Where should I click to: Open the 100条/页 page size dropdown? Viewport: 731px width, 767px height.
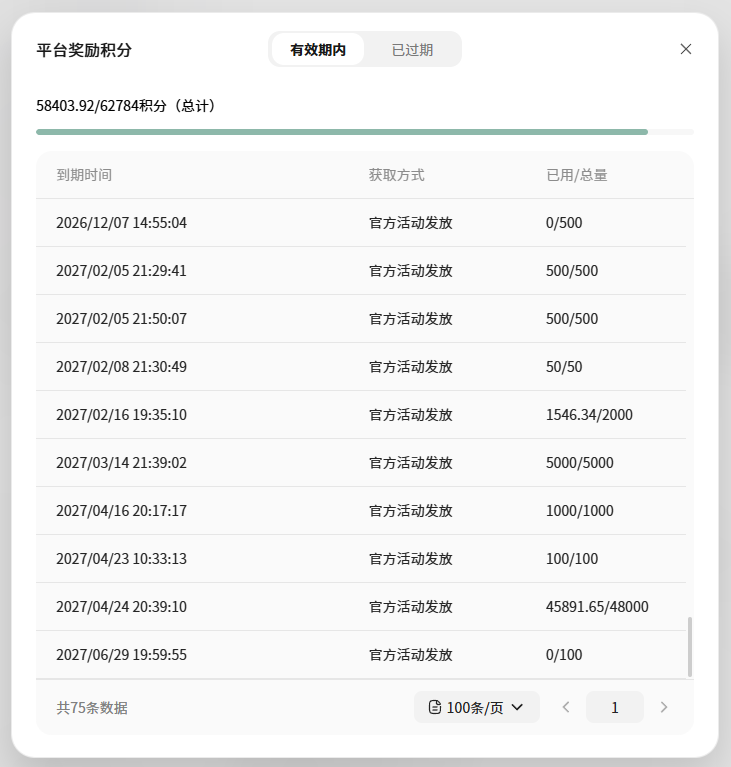point(477,707)
